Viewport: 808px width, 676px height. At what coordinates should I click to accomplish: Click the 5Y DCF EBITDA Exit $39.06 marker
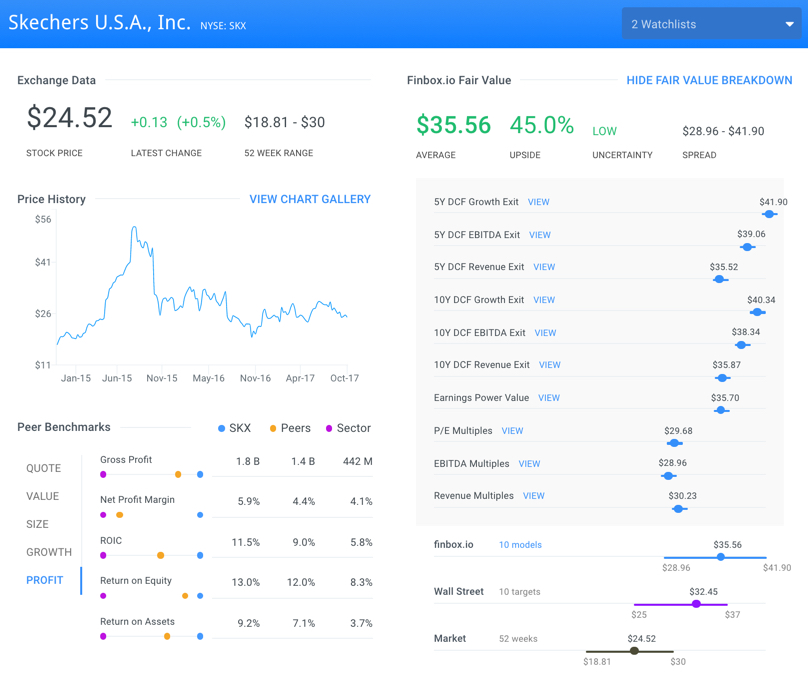pos(747,247)
